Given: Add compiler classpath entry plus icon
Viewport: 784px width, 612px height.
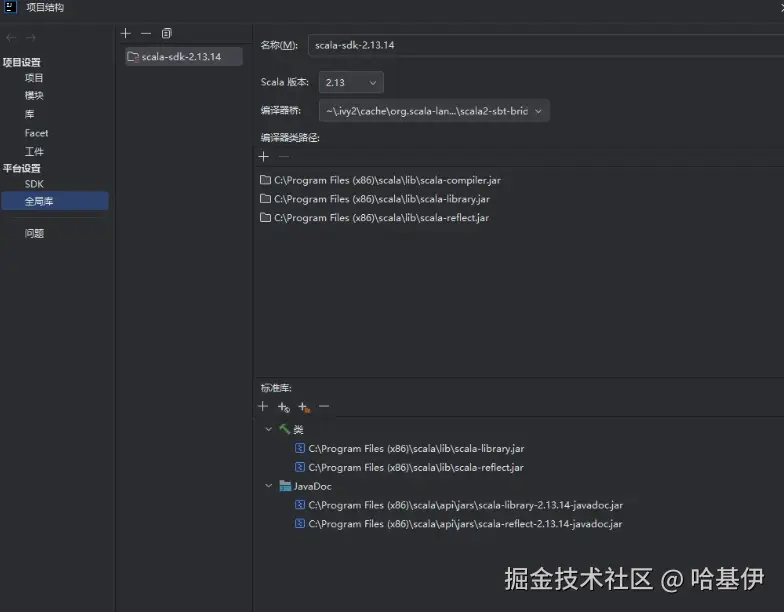Looking at the screenshot, I should coord(264,157).
